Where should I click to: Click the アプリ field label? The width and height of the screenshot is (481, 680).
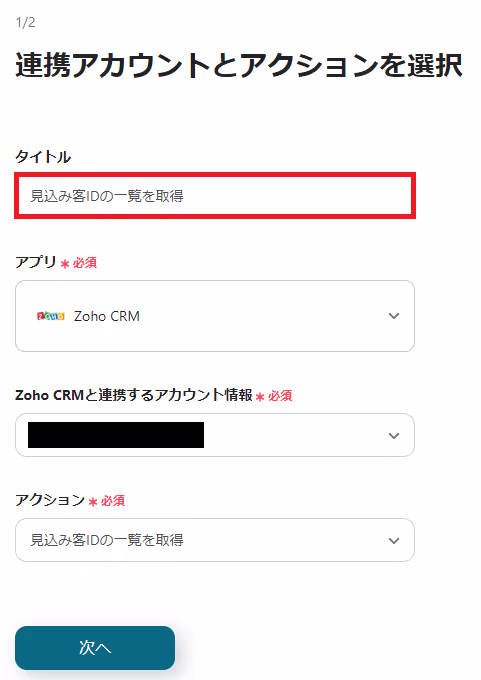click(x=36, y=262)
